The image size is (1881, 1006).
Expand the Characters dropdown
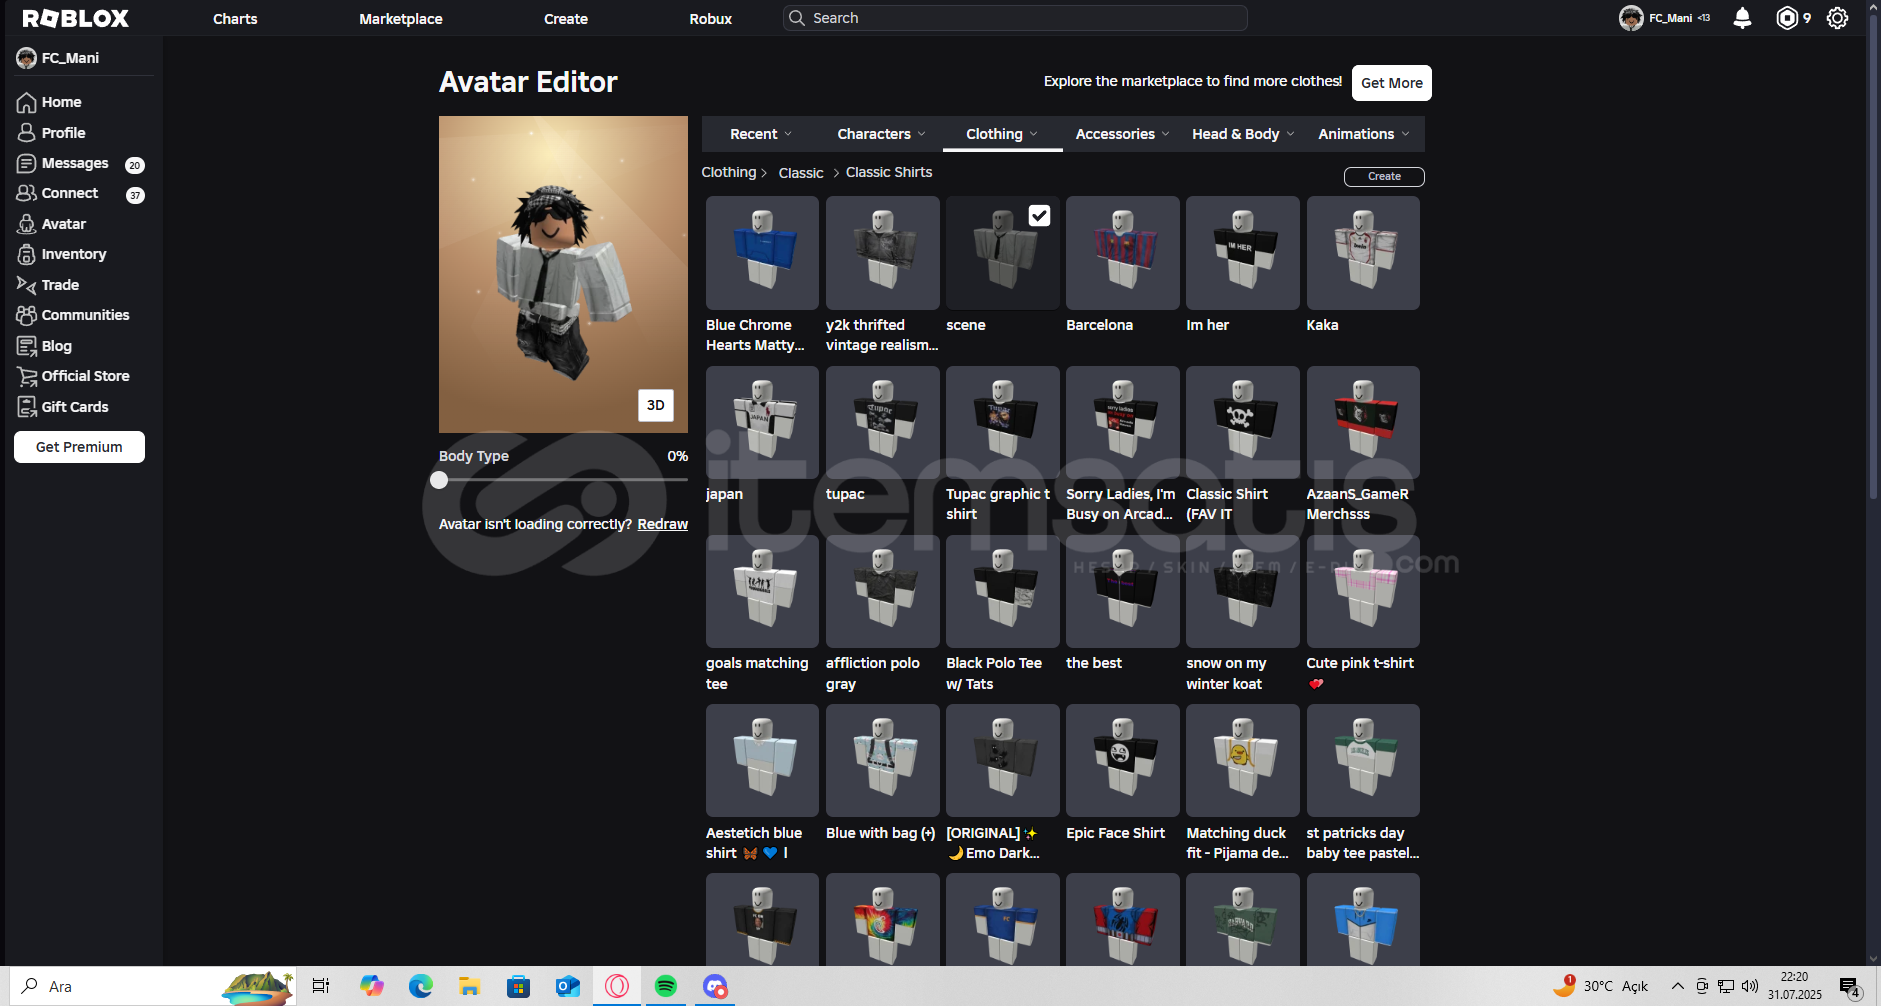pyautogui.click(x=881, y=134)
